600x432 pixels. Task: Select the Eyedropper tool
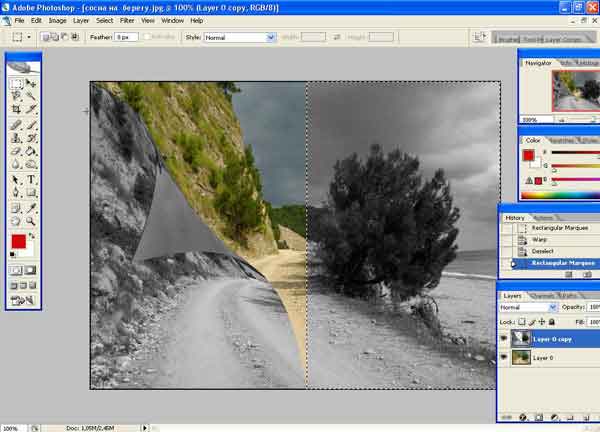point(31,208)
